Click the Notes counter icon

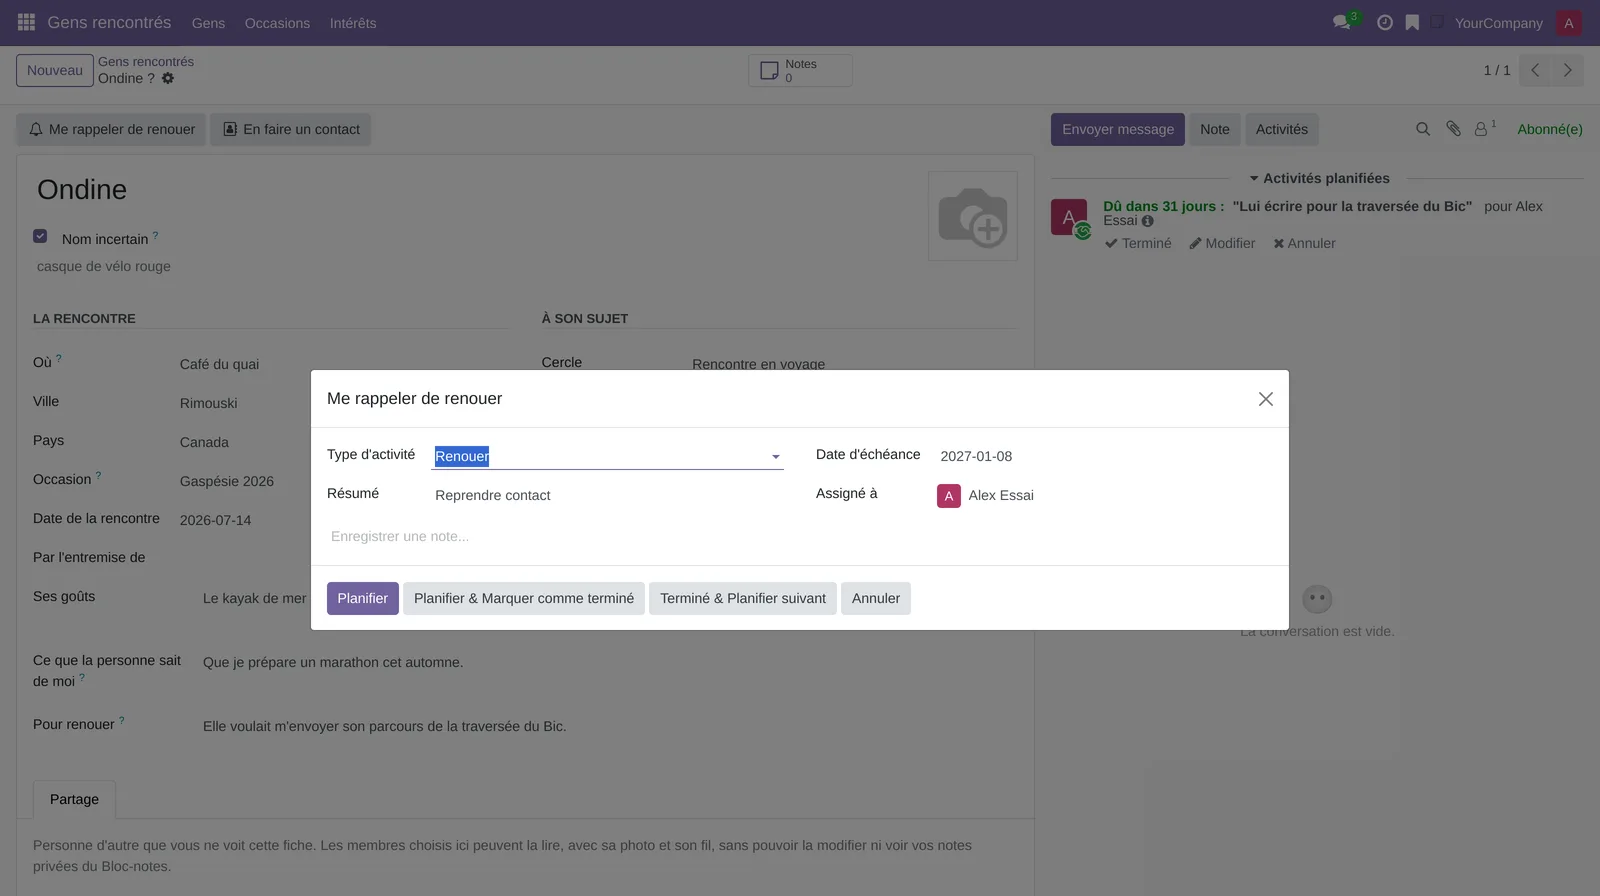coord(770,71)
